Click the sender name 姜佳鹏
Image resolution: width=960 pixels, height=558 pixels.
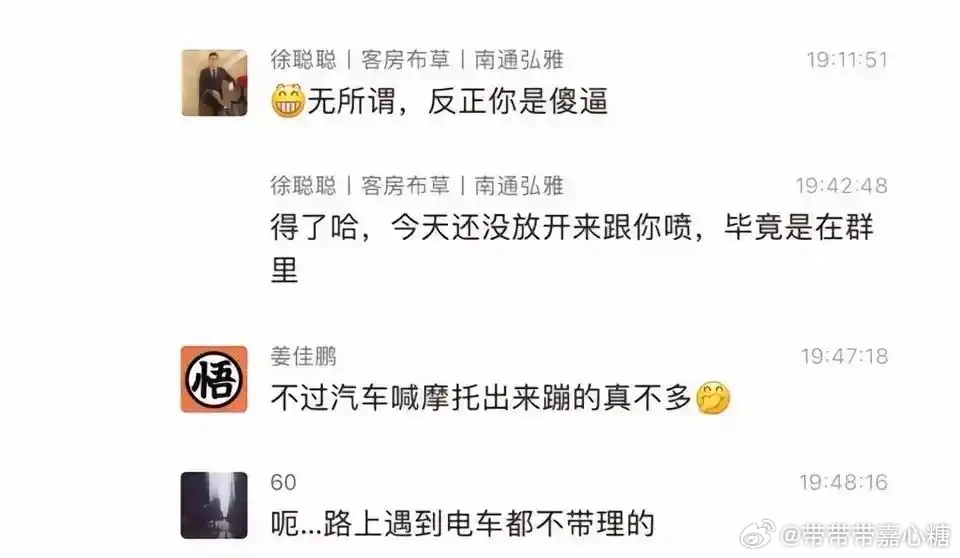304,356
